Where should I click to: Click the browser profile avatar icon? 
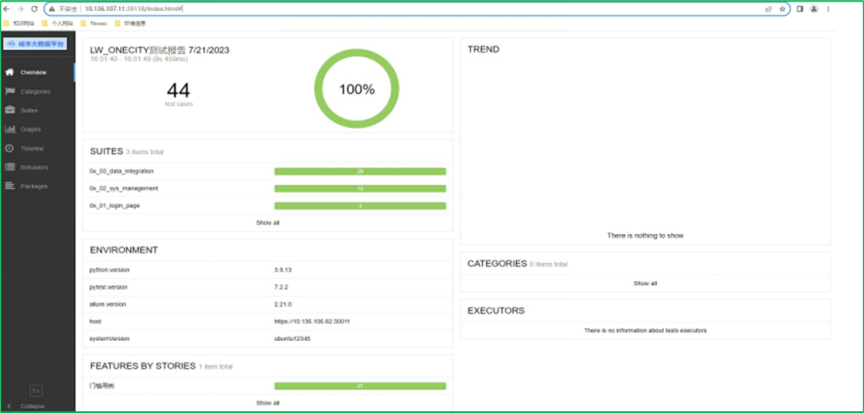815,8
